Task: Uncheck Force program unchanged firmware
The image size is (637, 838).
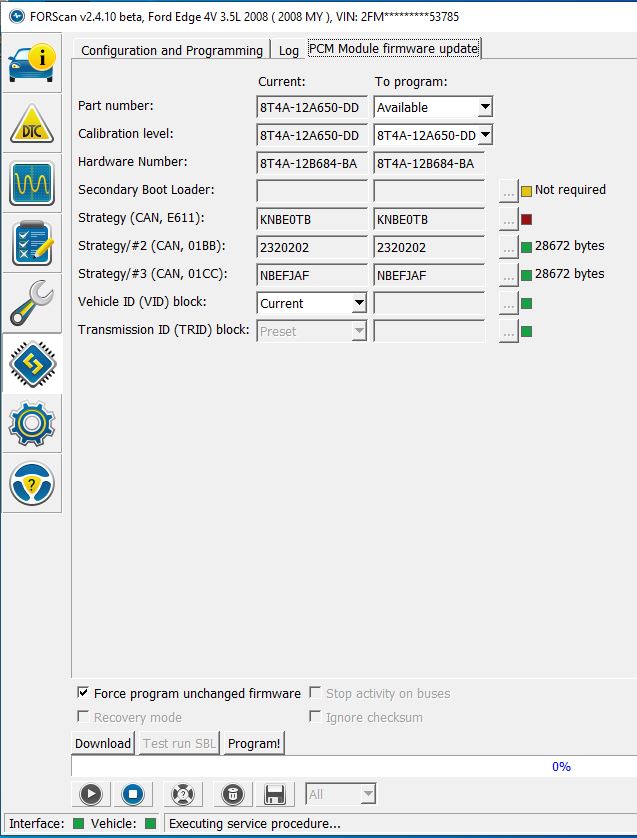Action: point(84,693)
